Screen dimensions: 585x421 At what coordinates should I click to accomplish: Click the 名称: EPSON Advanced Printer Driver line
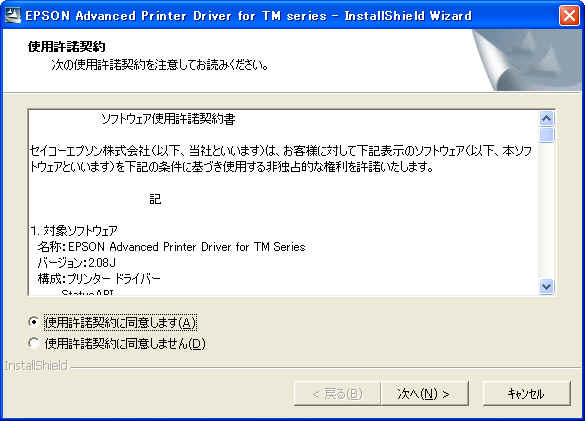tap(172, 247)
